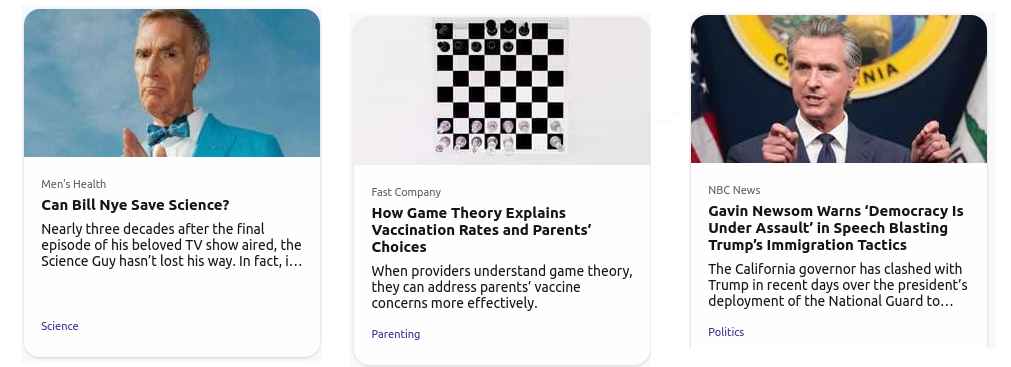
Task: Open the 'Can Bill Nye Save Science?' article thumbnail
Action: tap(172, 83)
